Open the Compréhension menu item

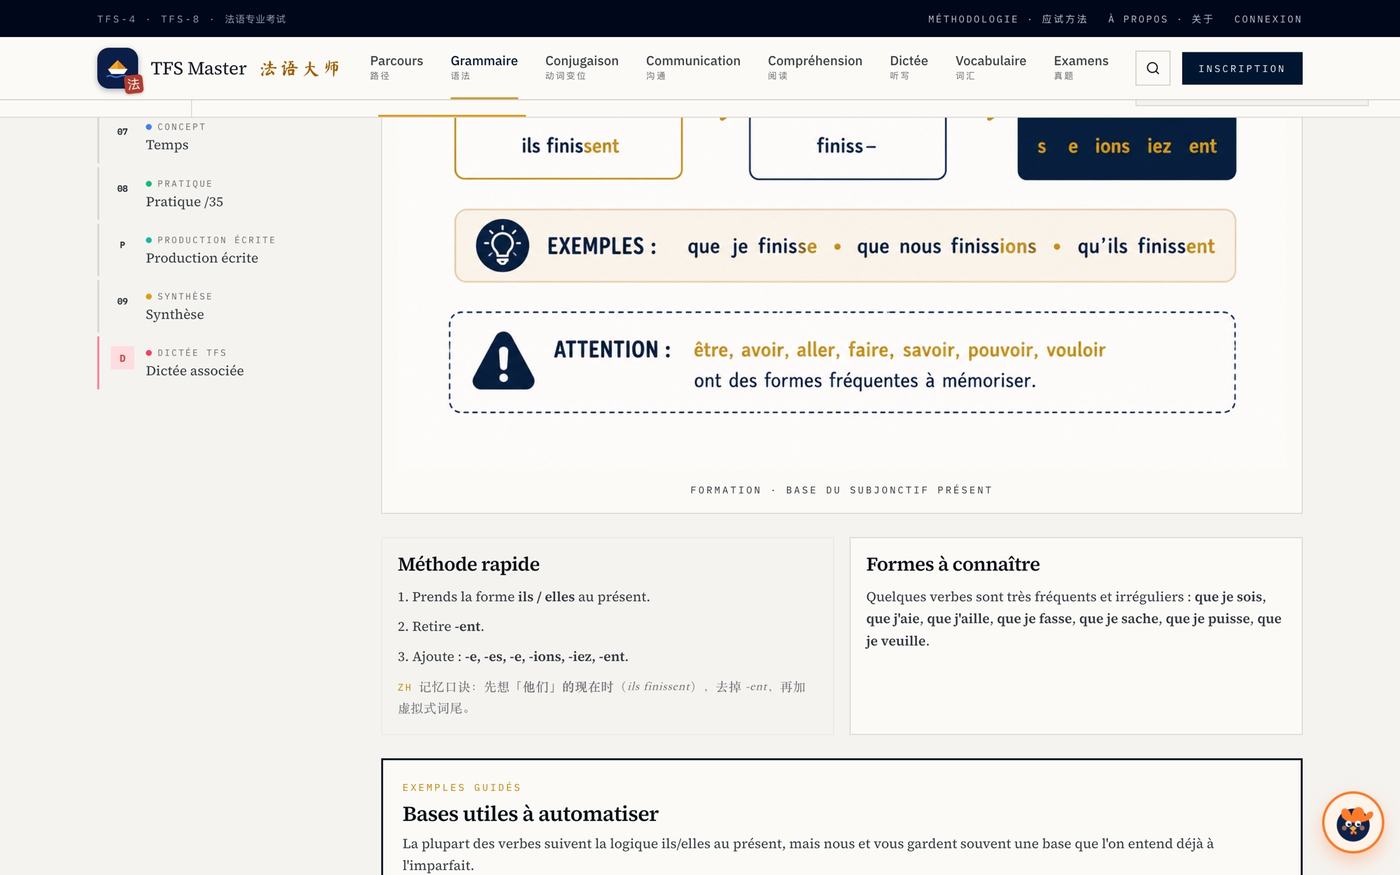click(x=815, y=67)
